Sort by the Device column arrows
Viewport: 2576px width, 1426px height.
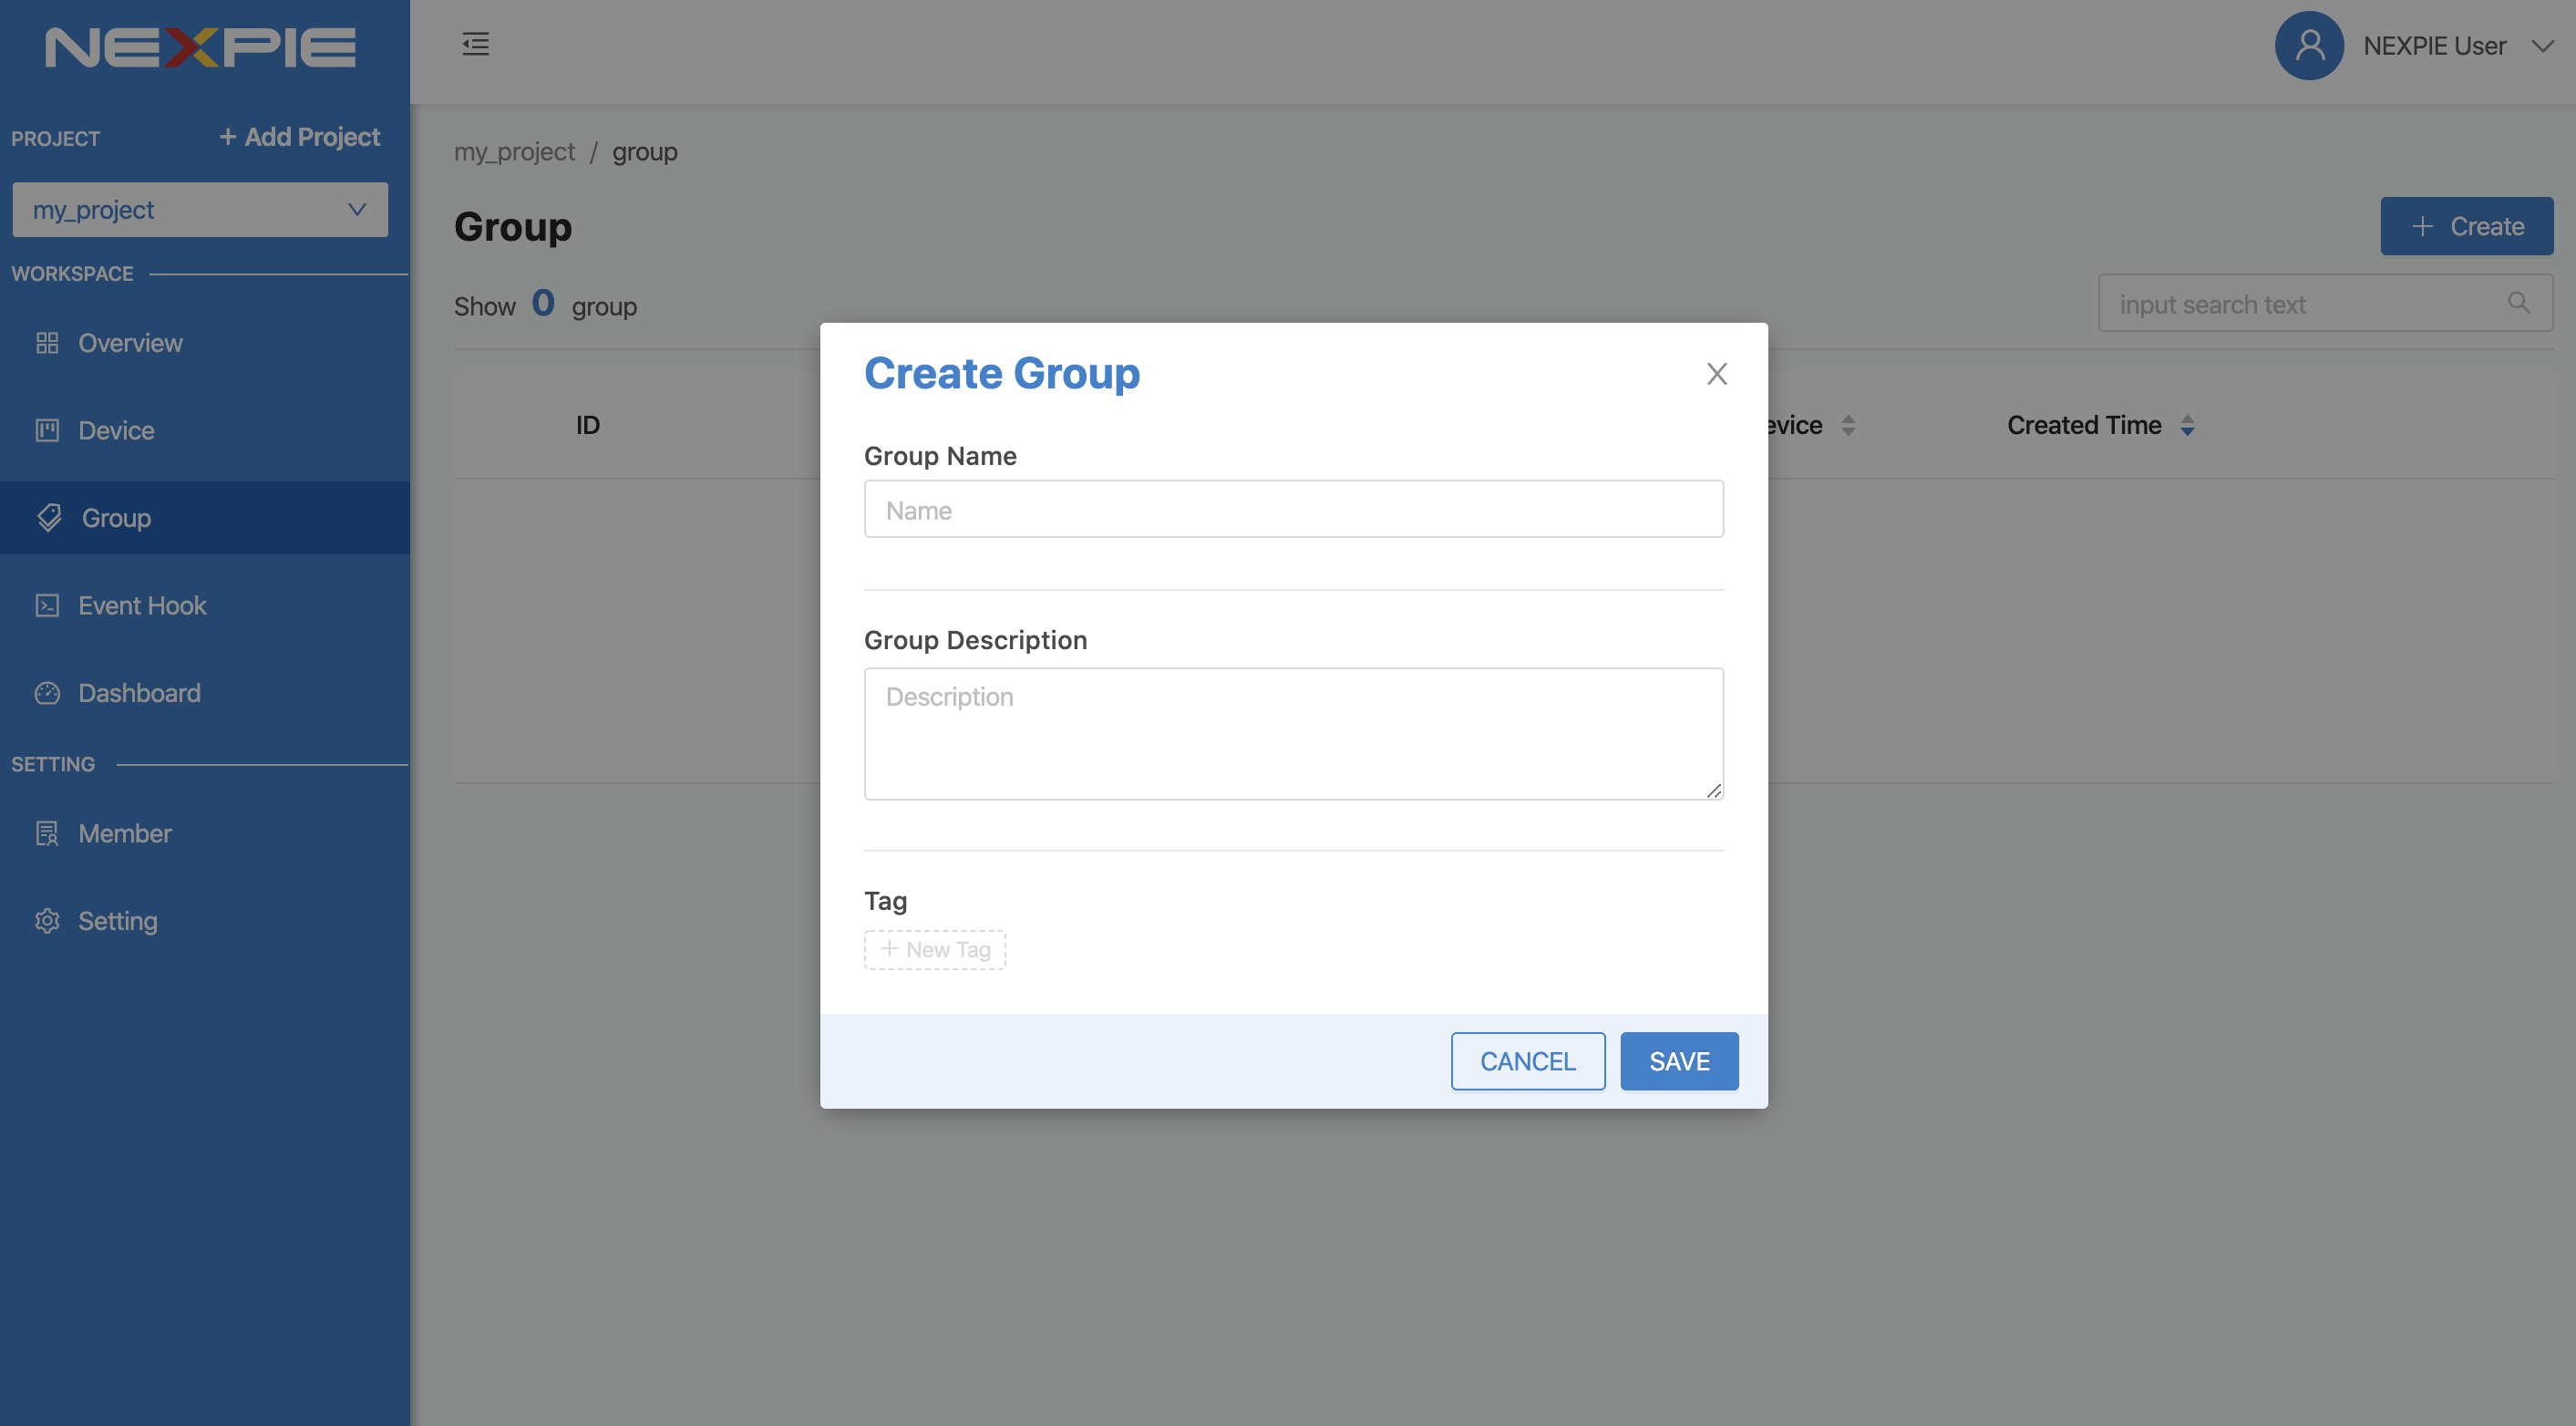point(1848,426)
